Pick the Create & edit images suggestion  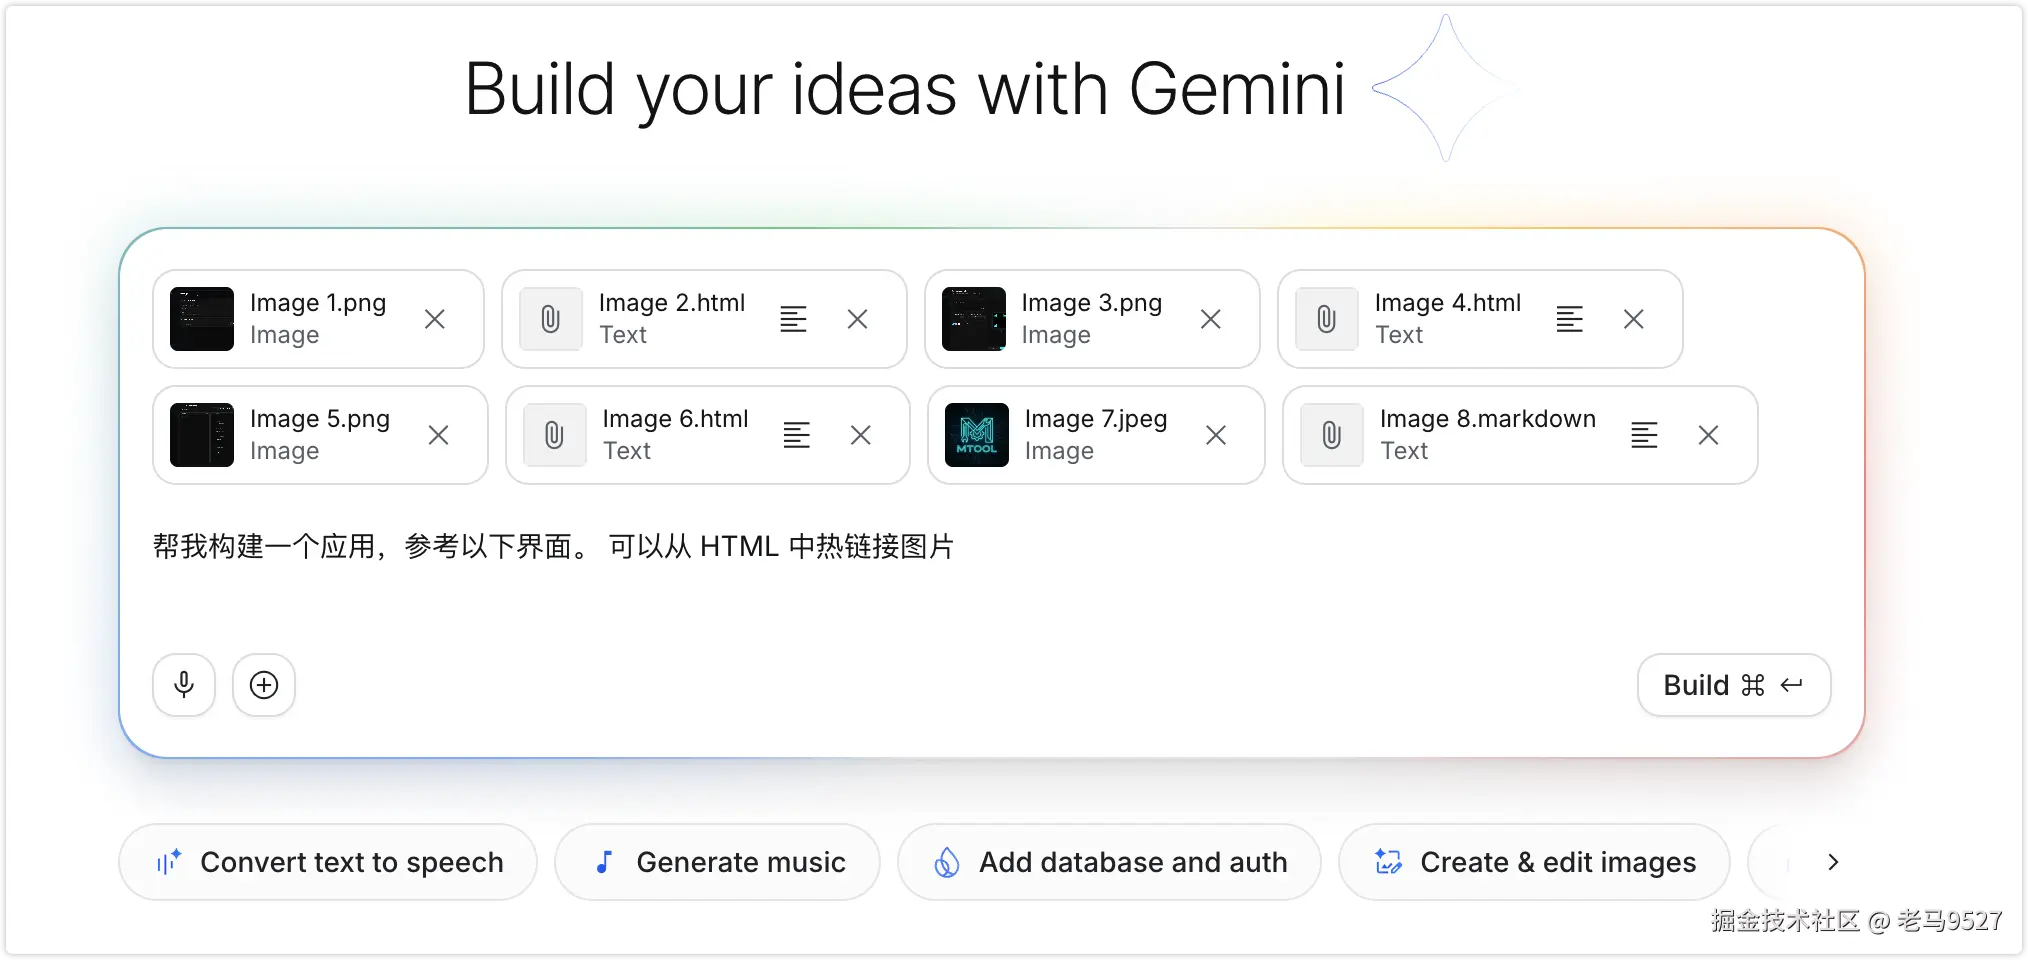click(1535, 862)
